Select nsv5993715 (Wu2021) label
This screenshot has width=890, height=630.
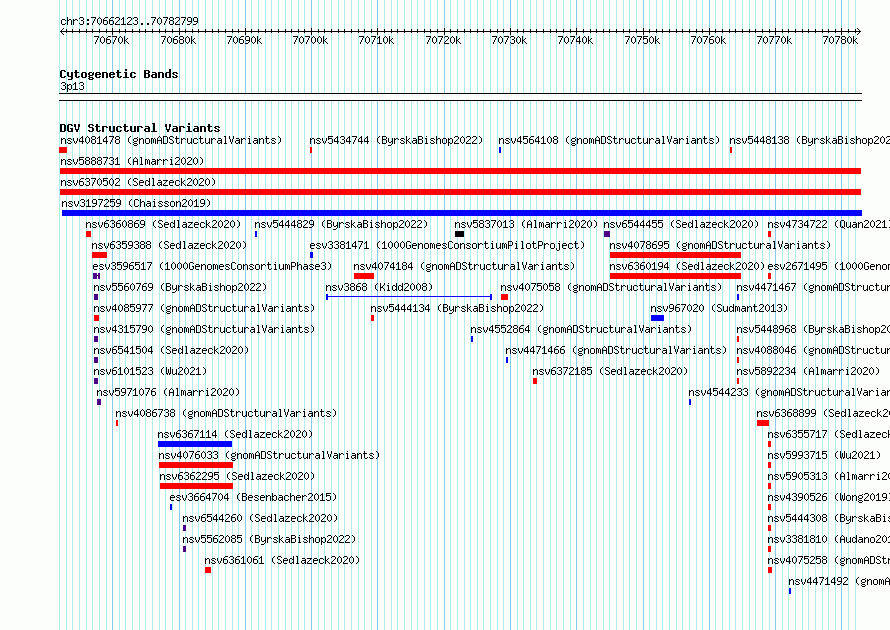[x=824, y=455]
